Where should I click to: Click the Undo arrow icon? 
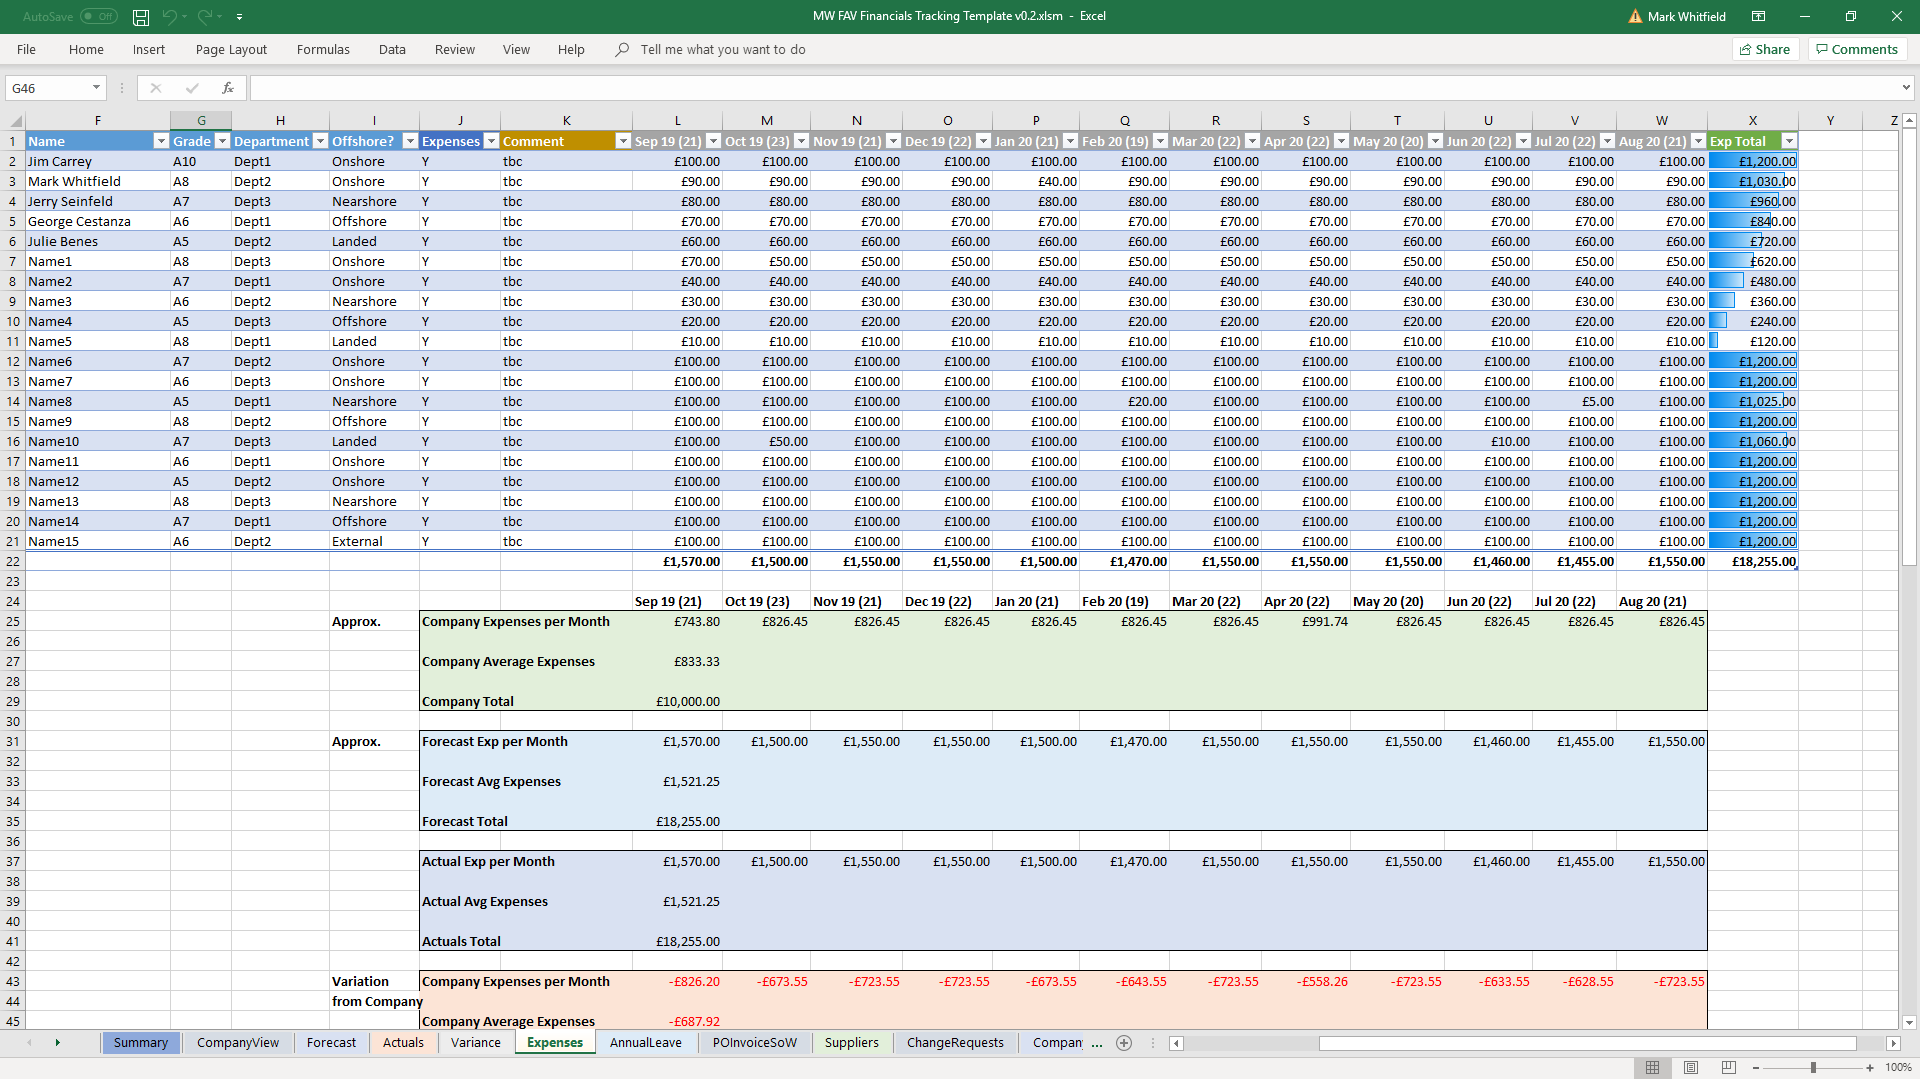pos(169,17)
